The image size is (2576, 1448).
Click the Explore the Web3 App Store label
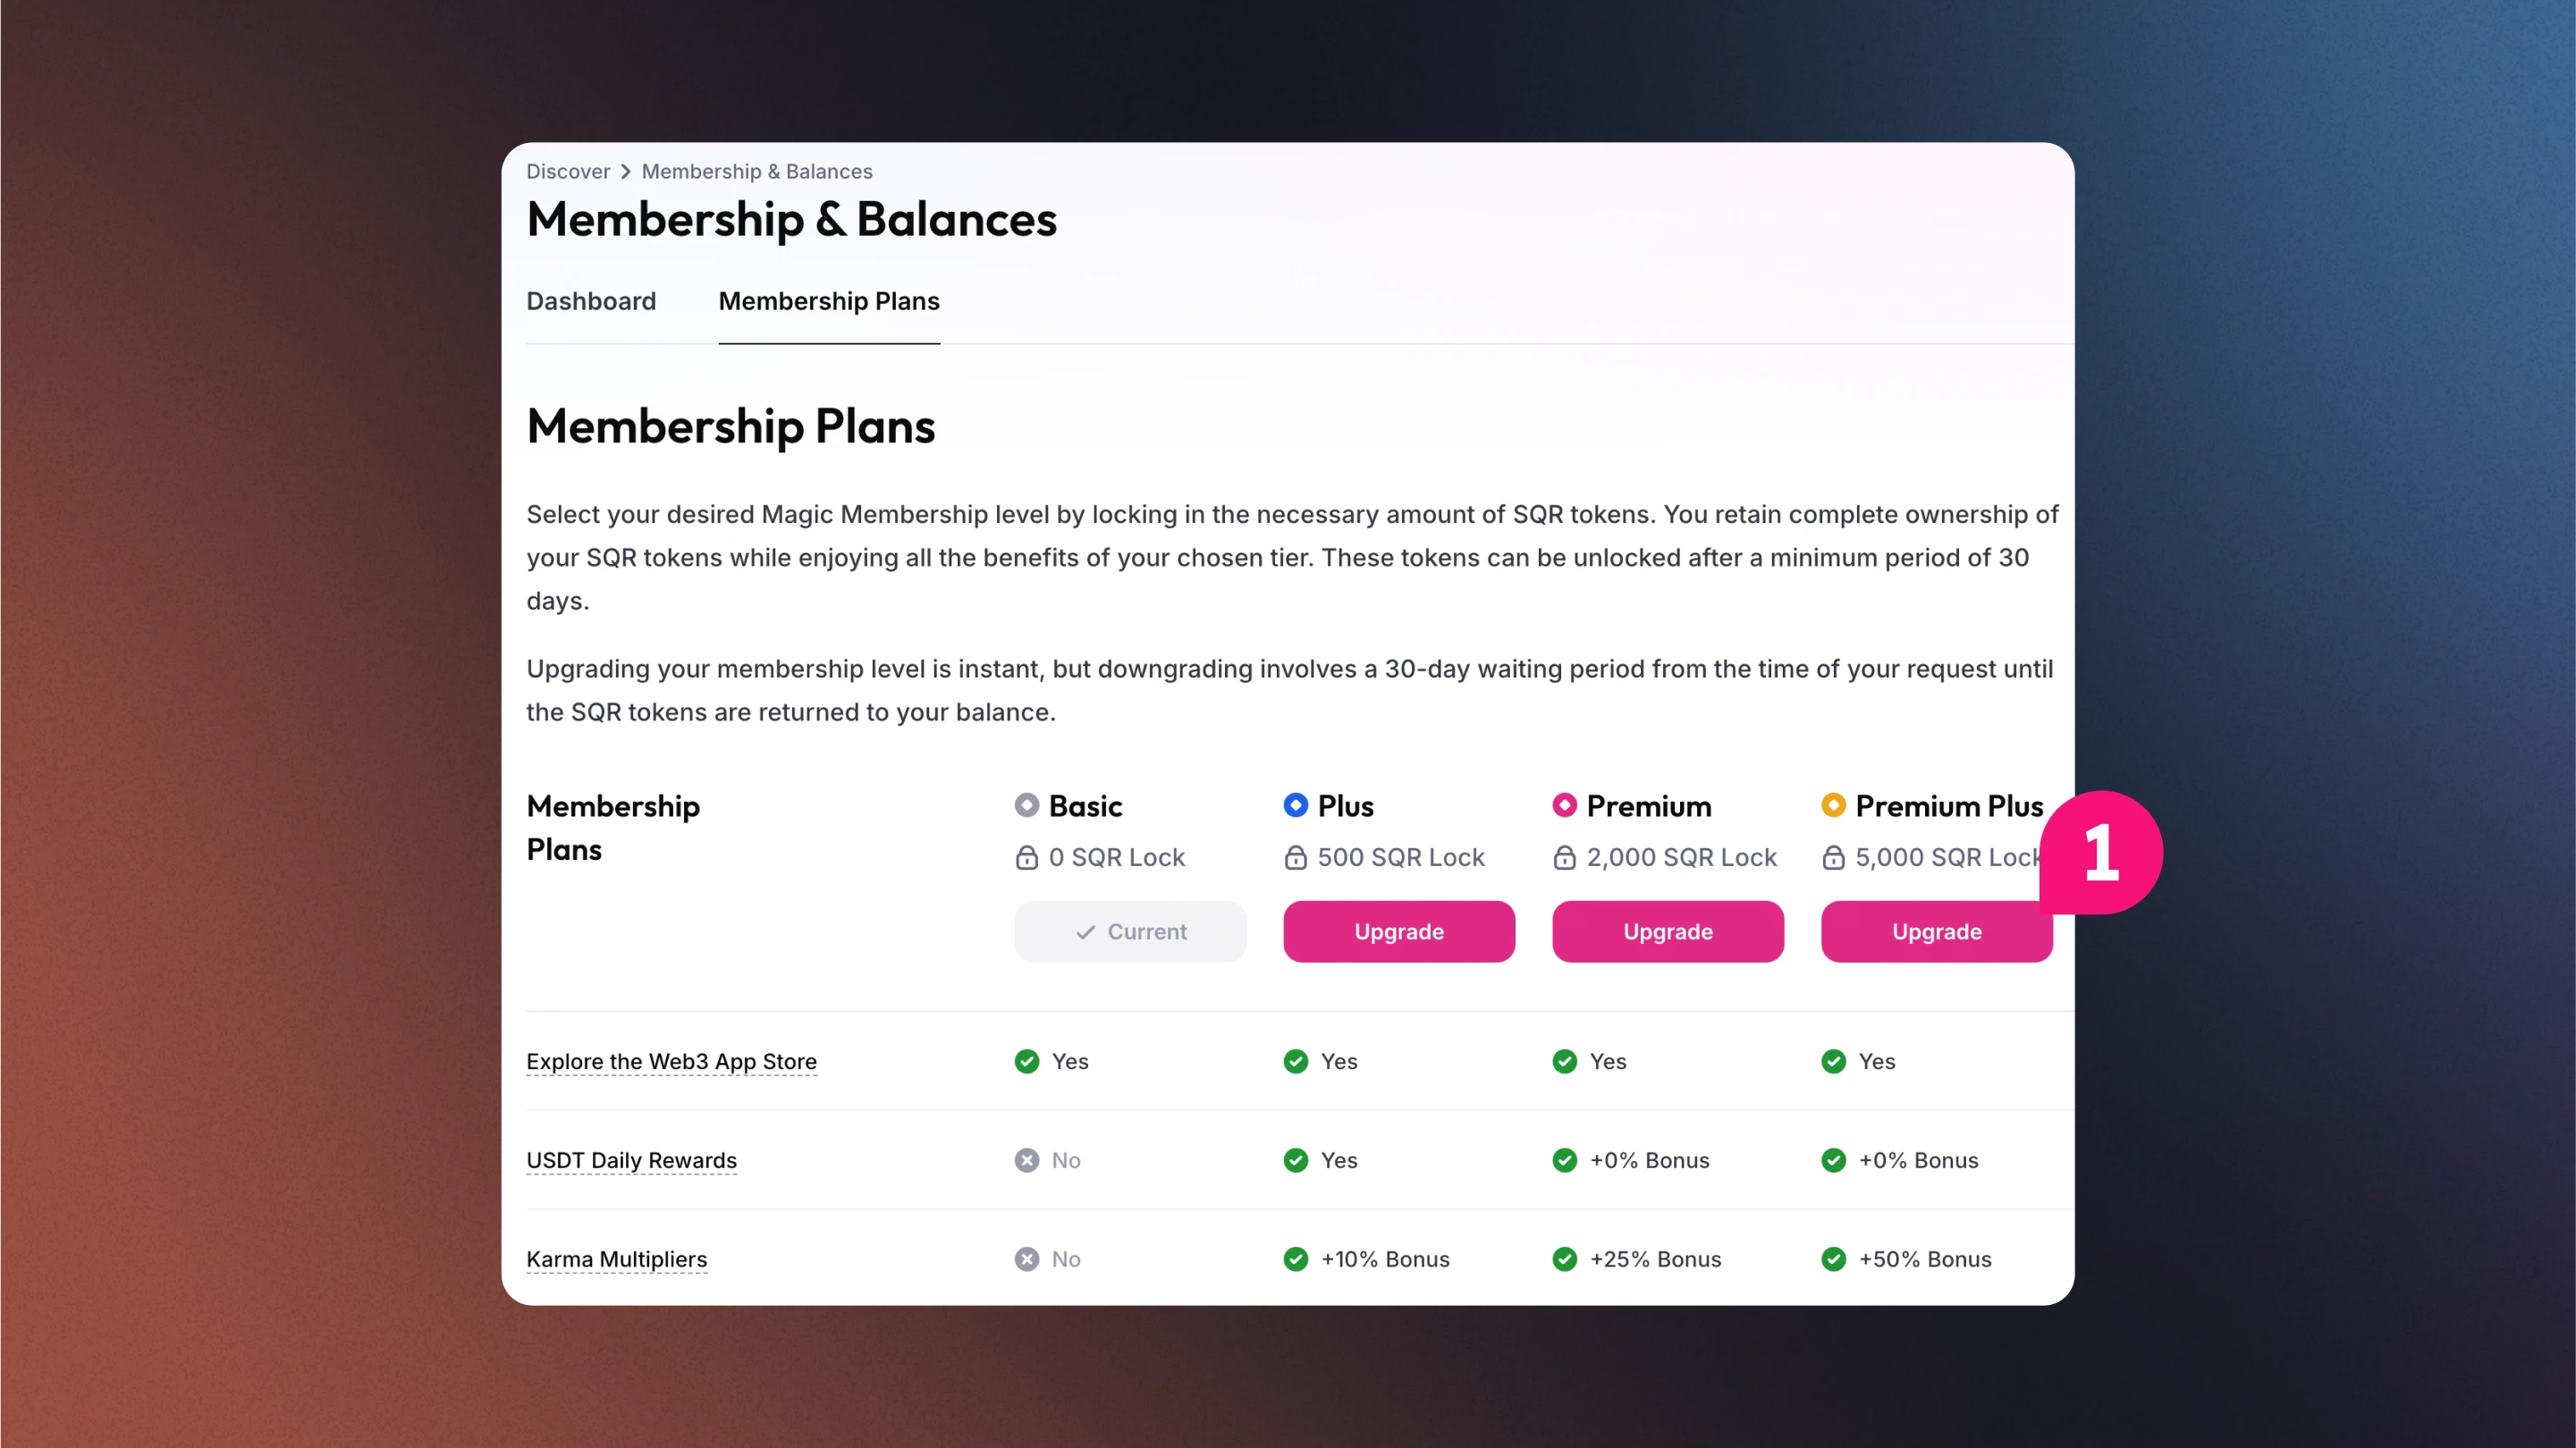pos(671,1061)
